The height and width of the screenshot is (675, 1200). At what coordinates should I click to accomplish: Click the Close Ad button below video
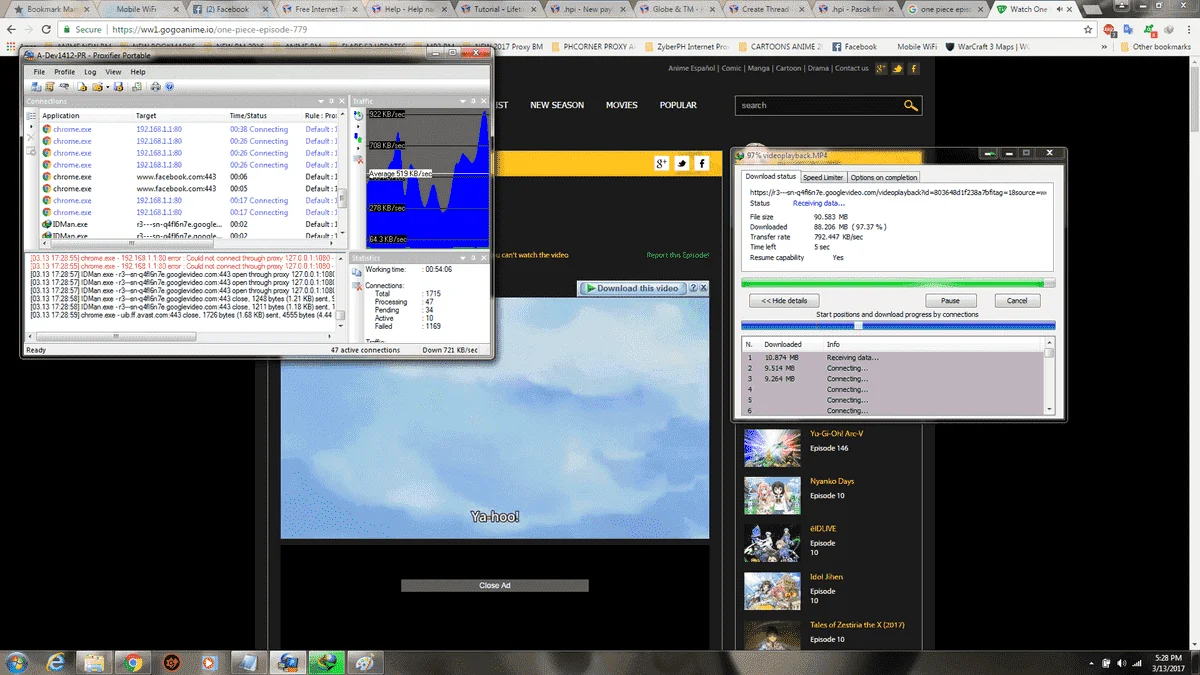[x=495, y=585]
